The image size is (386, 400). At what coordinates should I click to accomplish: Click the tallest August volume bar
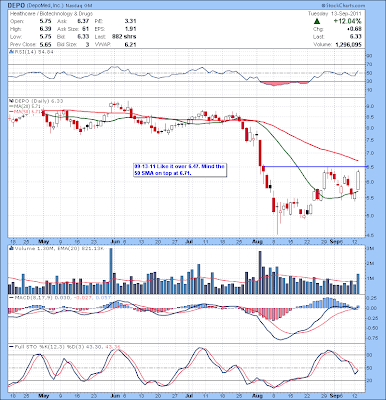click(x=260, y=273)
